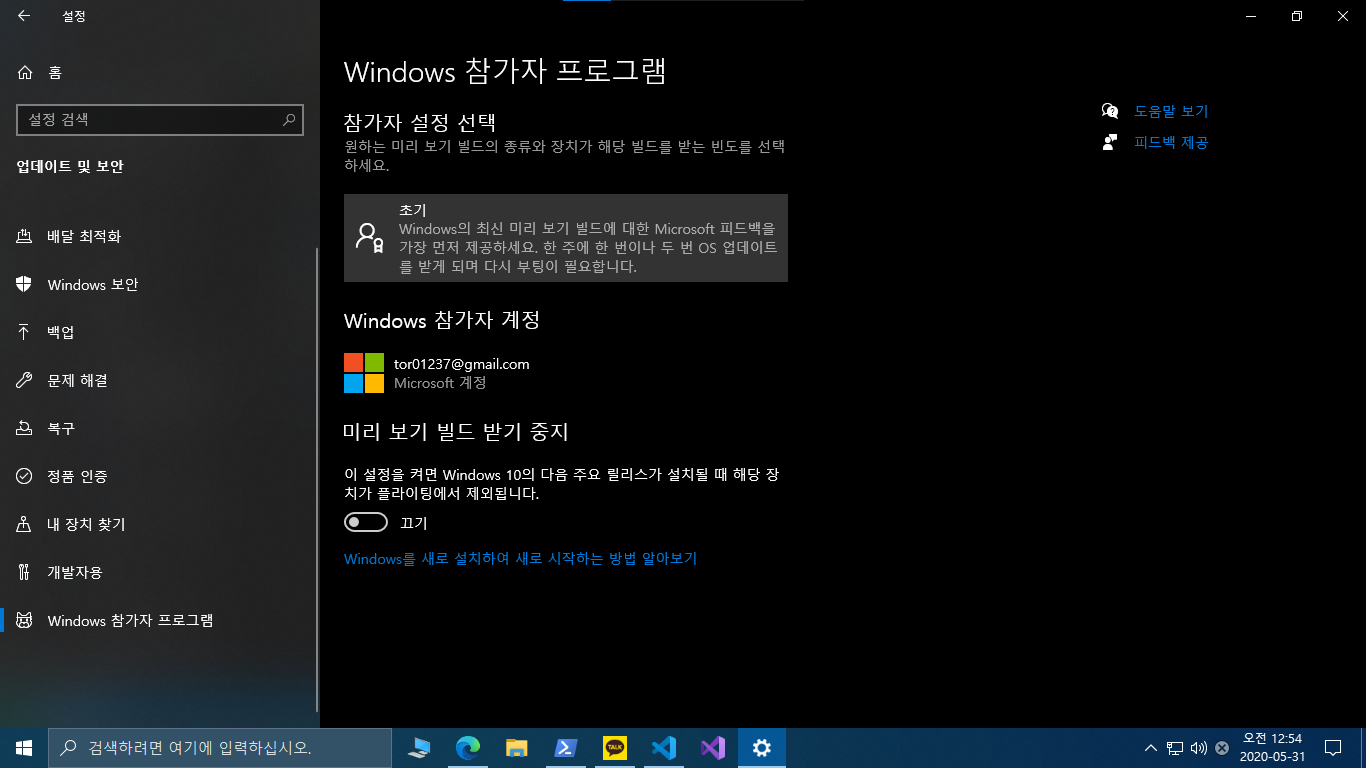Select the 복구 sidebar entry
Viewport: 1366px width, 768px height.
tap(160, 428)
